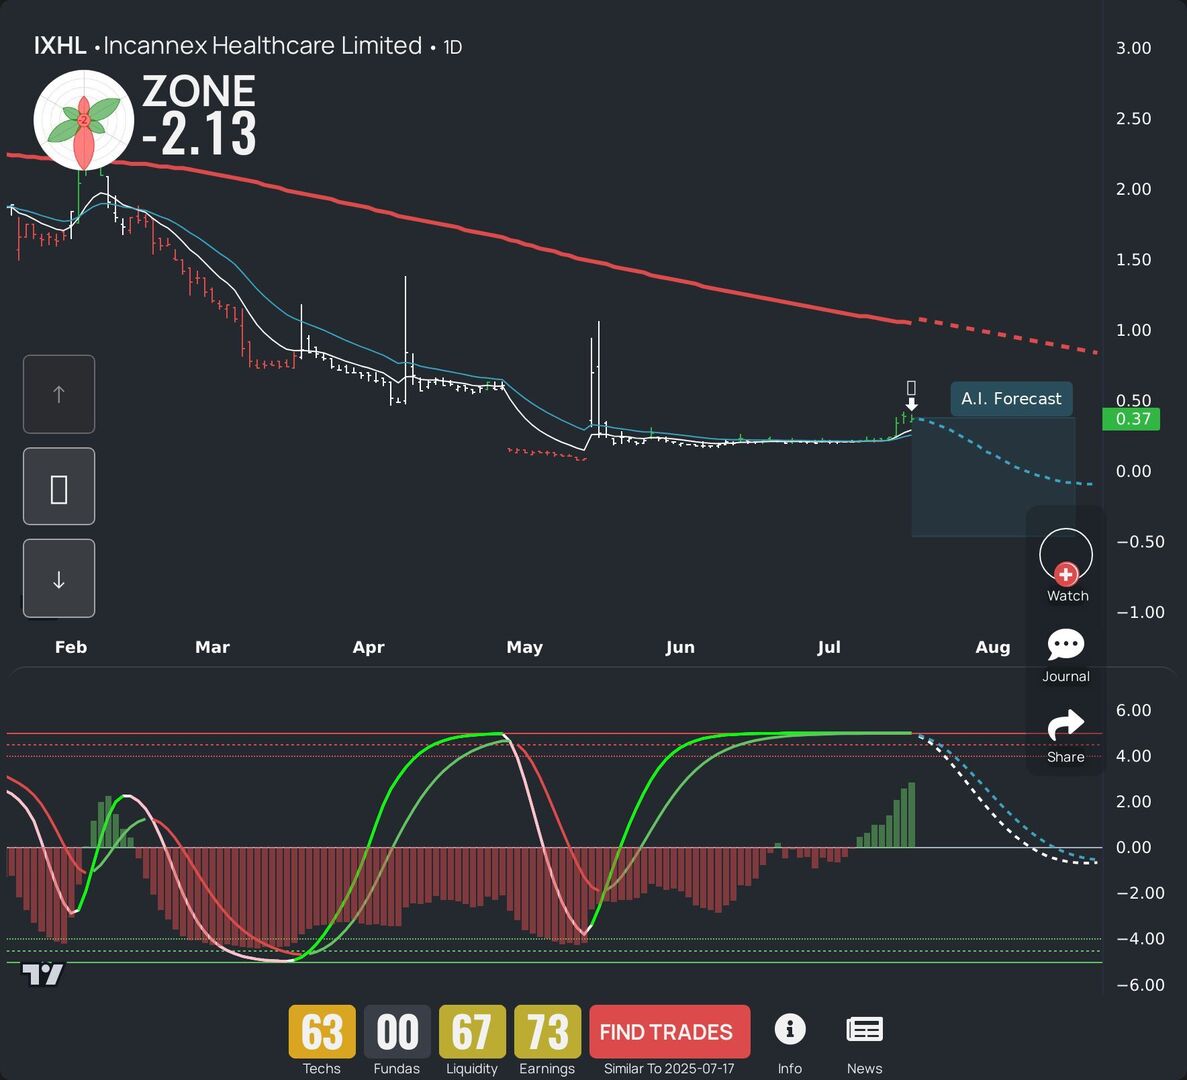Open the Info circle icon

(790, 1029)
